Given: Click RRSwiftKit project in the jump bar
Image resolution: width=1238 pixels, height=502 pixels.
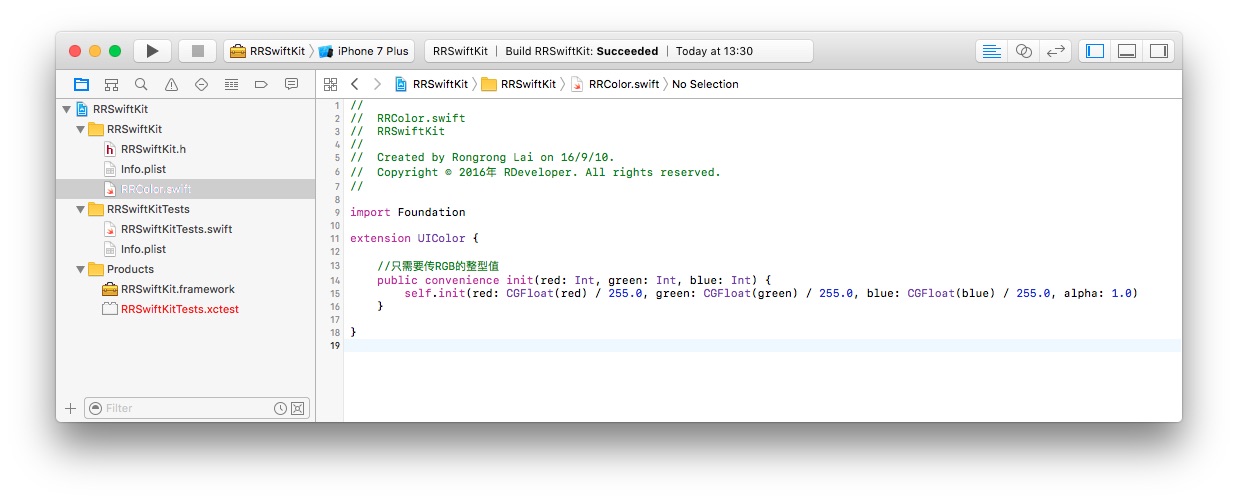Looking at the screenshot, I should pyautogui.click(x=431, y=84).
